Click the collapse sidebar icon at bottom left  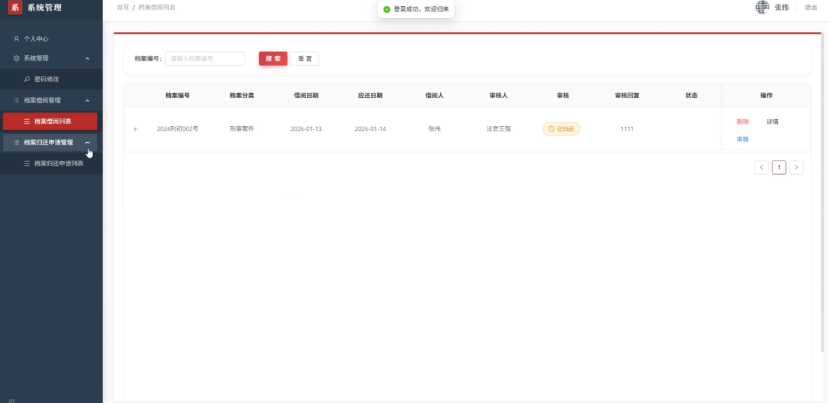tap(12, 400)
